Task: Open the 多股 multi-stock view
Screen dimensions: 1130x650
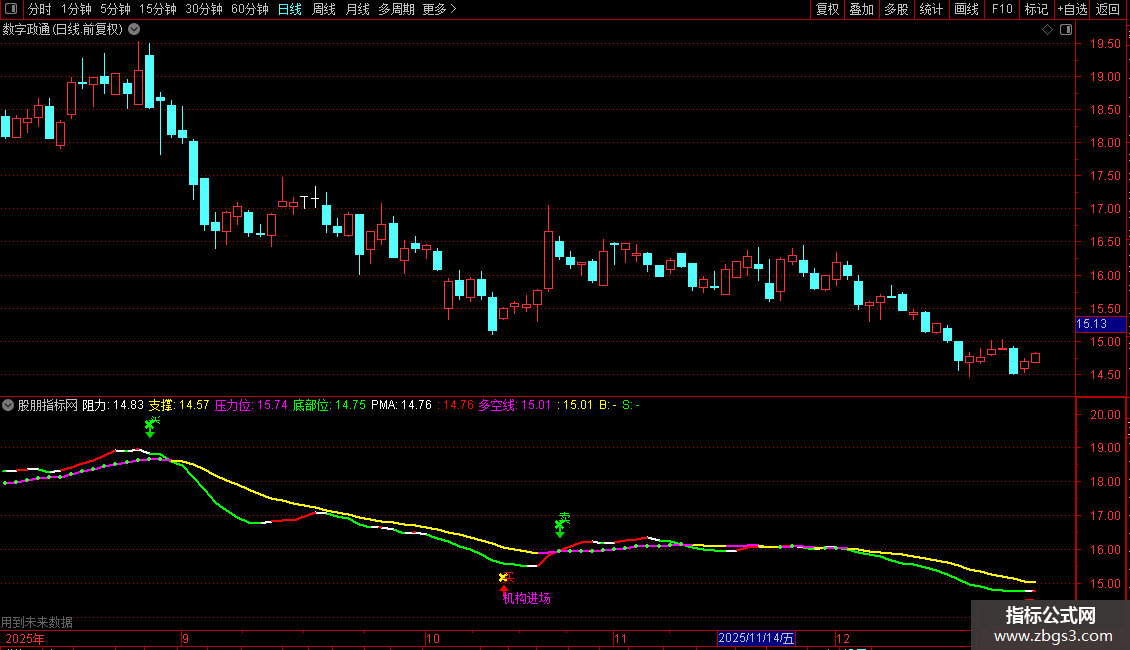Action: pyautogui.click(x=896, y=9)
